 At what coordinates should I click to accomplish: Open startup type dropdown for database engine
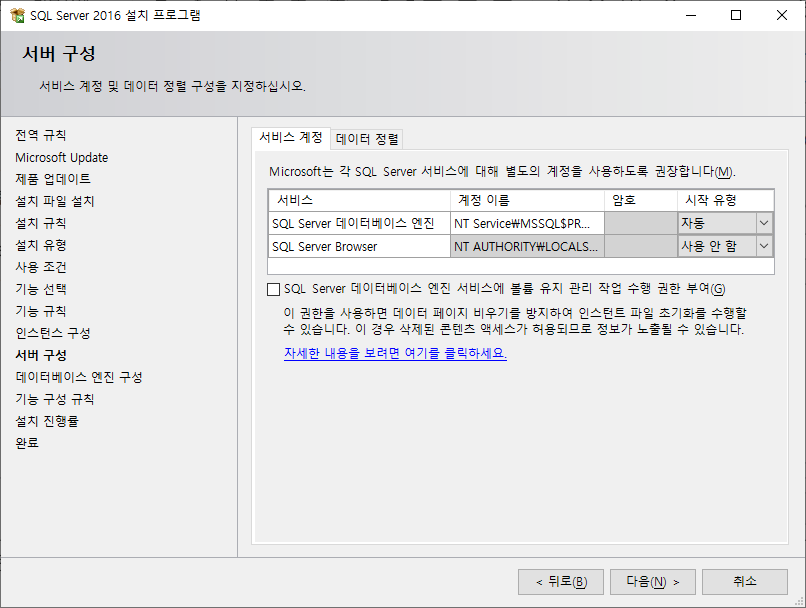(x=764, y=223)
